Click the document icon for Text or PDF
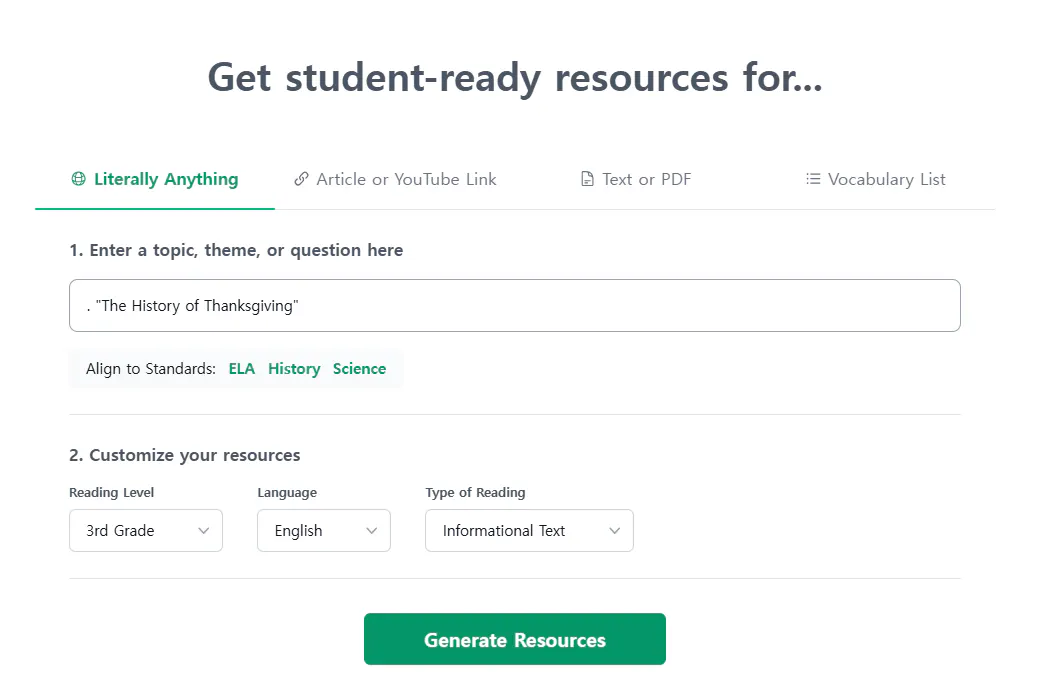This screenshot has height=691, width=1040. point(587,180)
